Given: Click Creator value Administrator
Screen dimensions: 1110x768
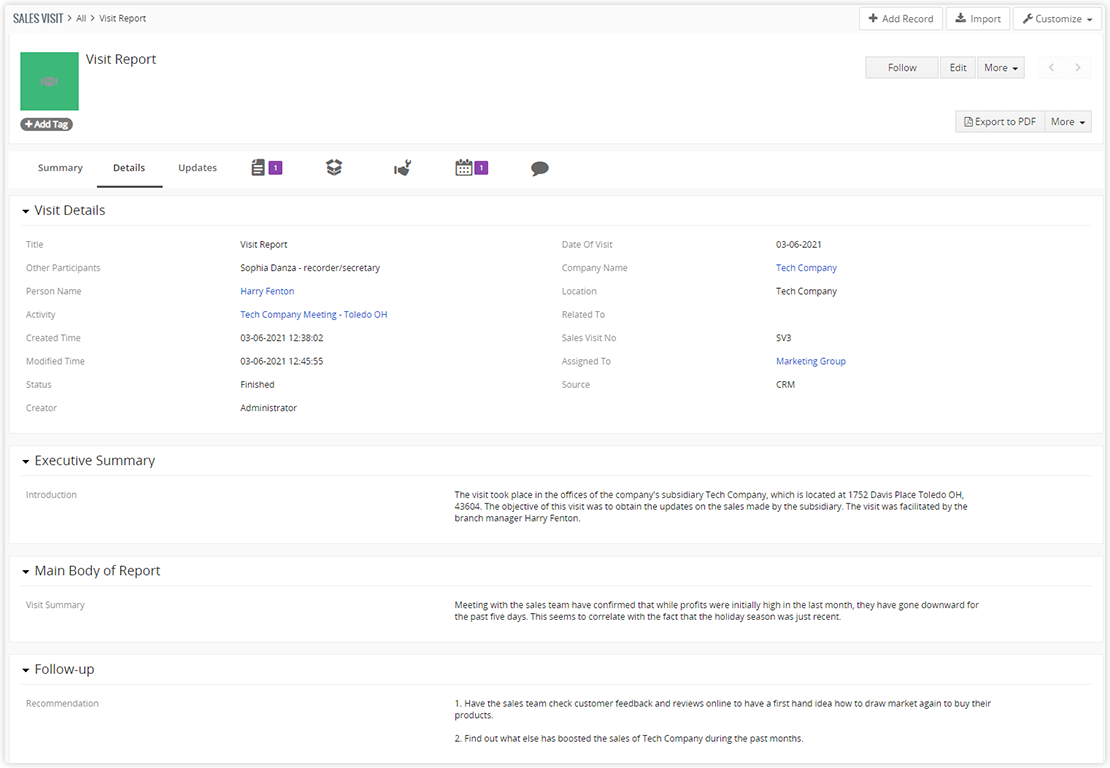Looking at the screenshot, I should point(268,408).
